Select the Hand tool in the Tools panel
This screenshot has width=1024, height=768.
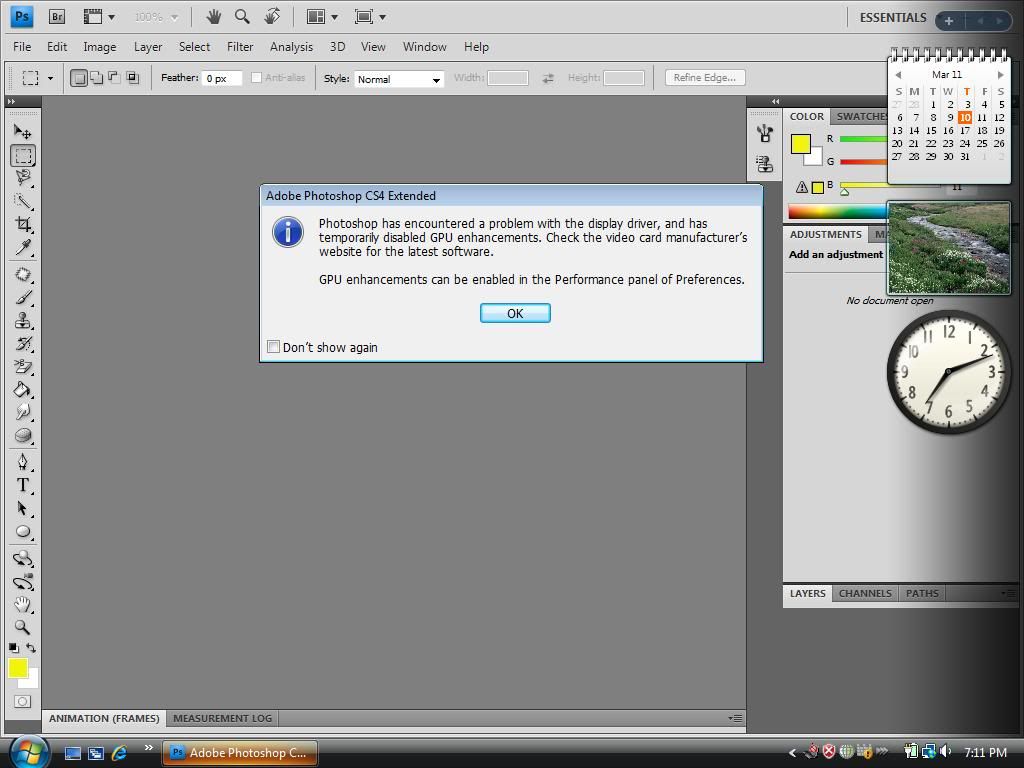pyautogui.click(x=23, y=605)
